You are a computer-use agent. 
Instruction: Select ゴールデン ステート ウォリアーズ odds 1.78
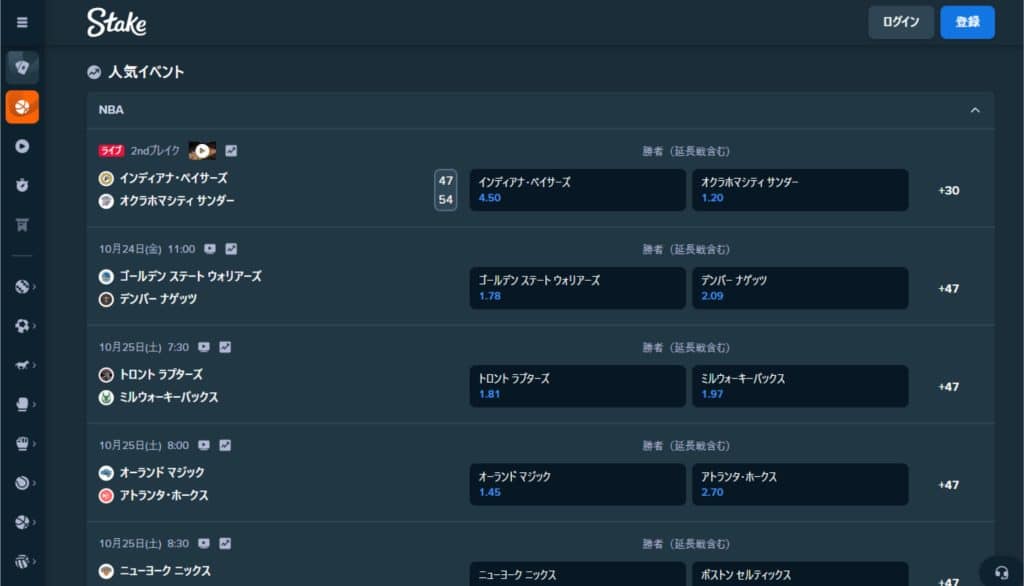point(577,288)
